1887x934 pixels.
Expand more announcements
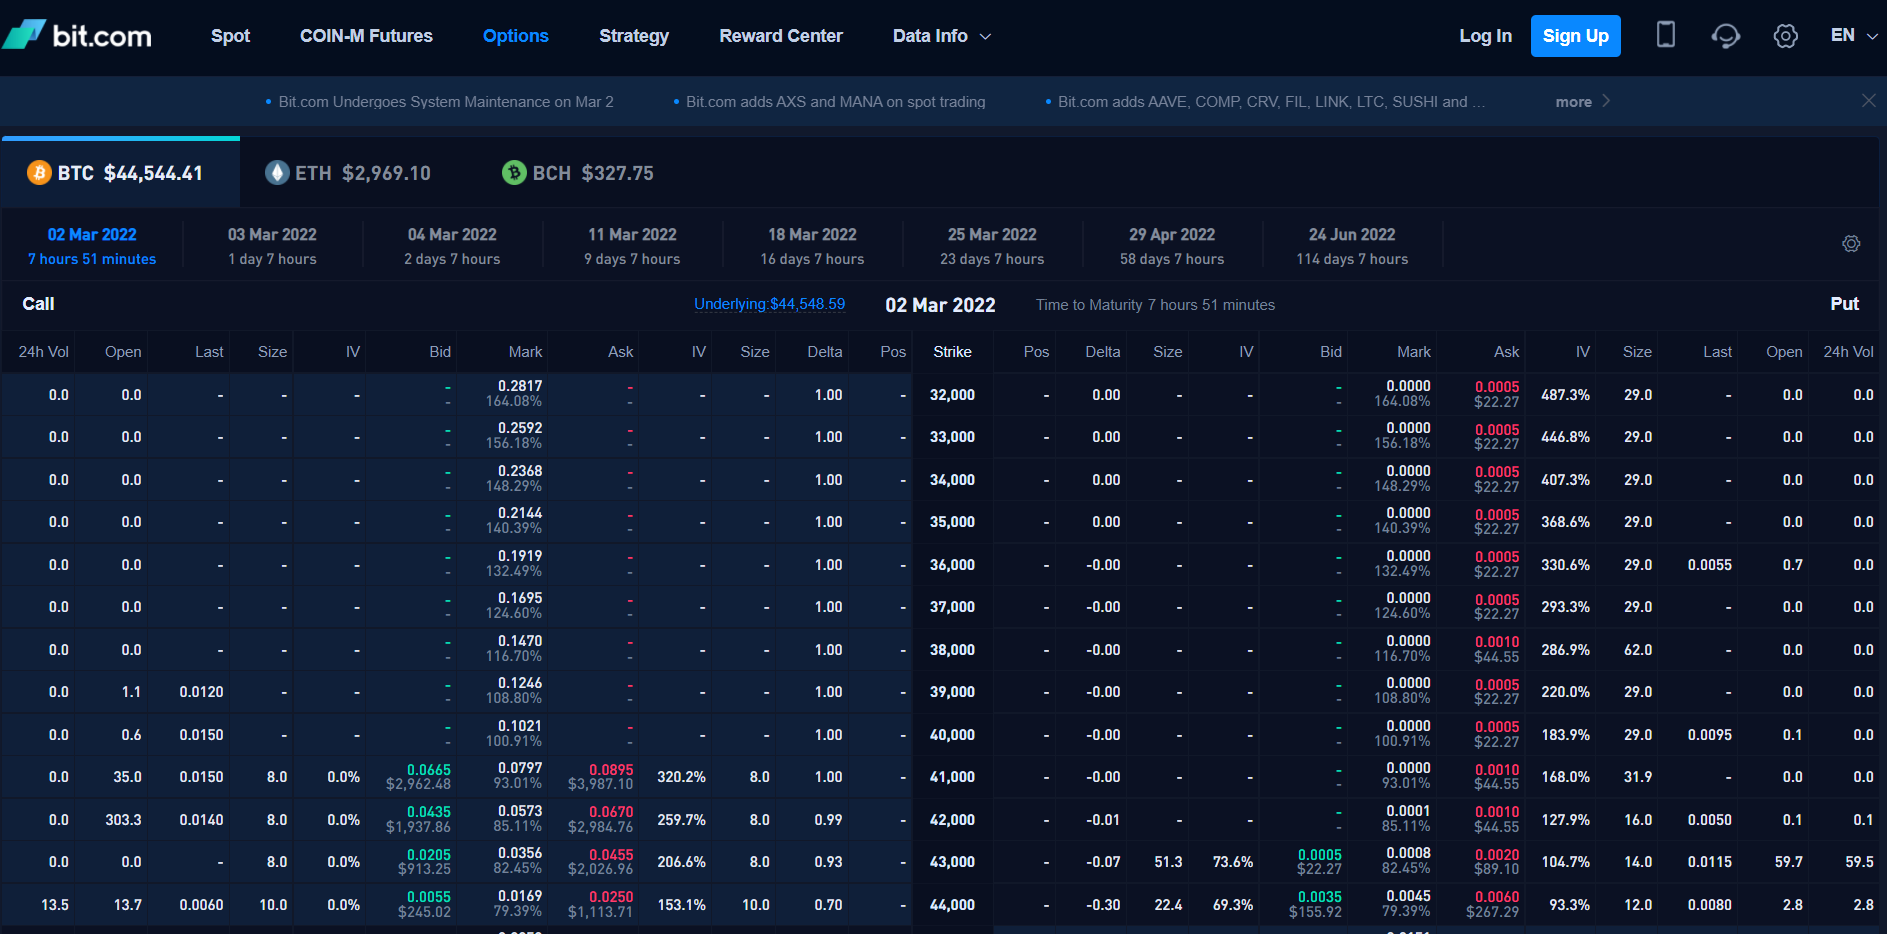(x=1582, y=101)
